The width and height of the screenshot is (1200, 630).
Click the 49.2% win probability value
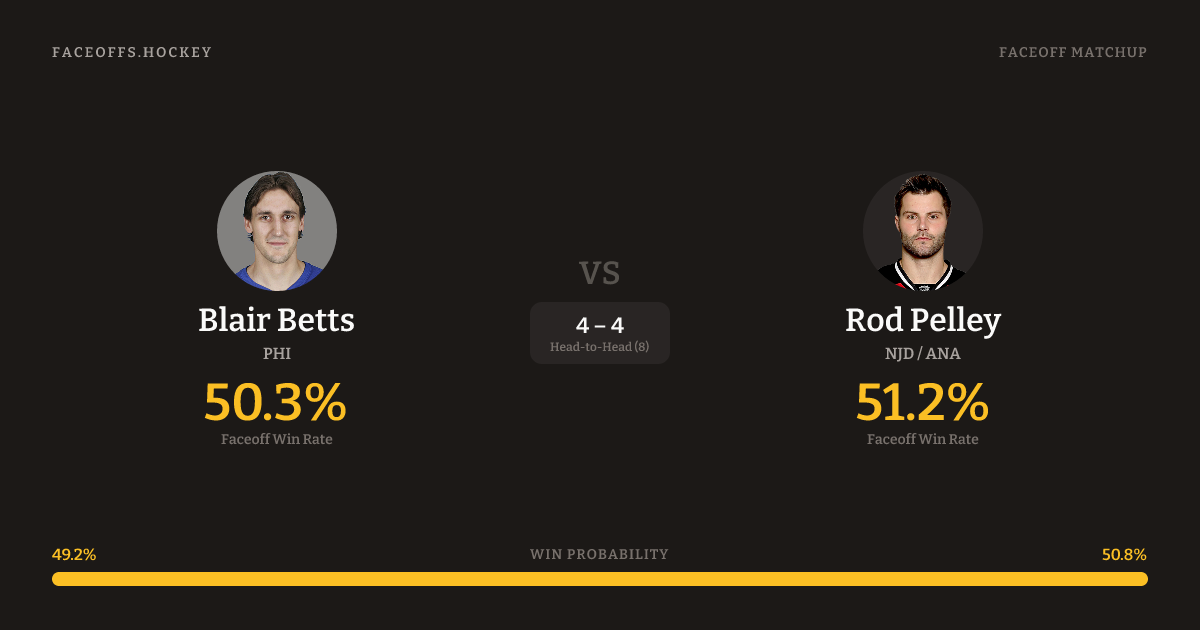click(74, 555)
